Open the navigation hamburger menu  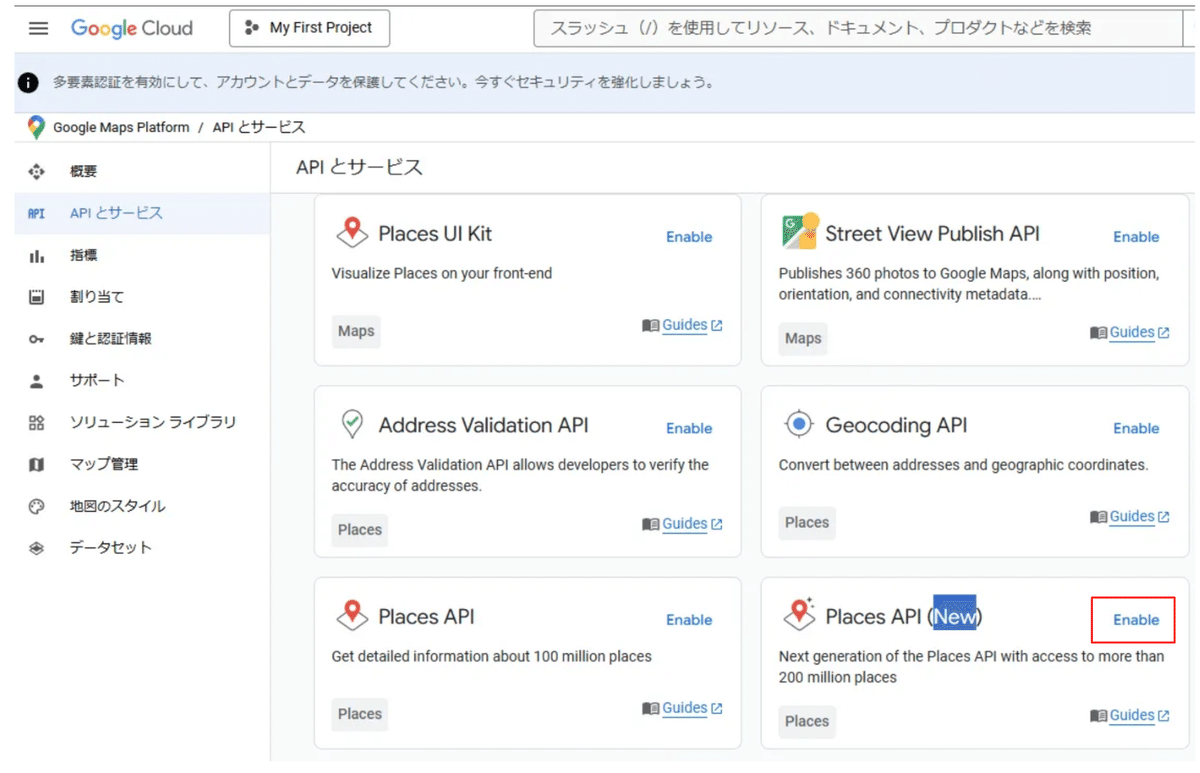(38, 28)
